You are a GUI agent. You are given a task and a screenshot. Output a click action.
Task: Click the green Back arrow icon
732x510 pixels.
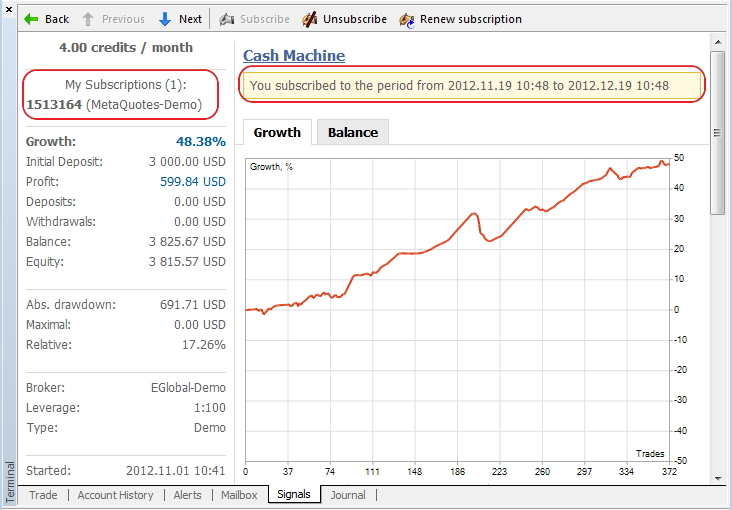(x=31, y=19)
